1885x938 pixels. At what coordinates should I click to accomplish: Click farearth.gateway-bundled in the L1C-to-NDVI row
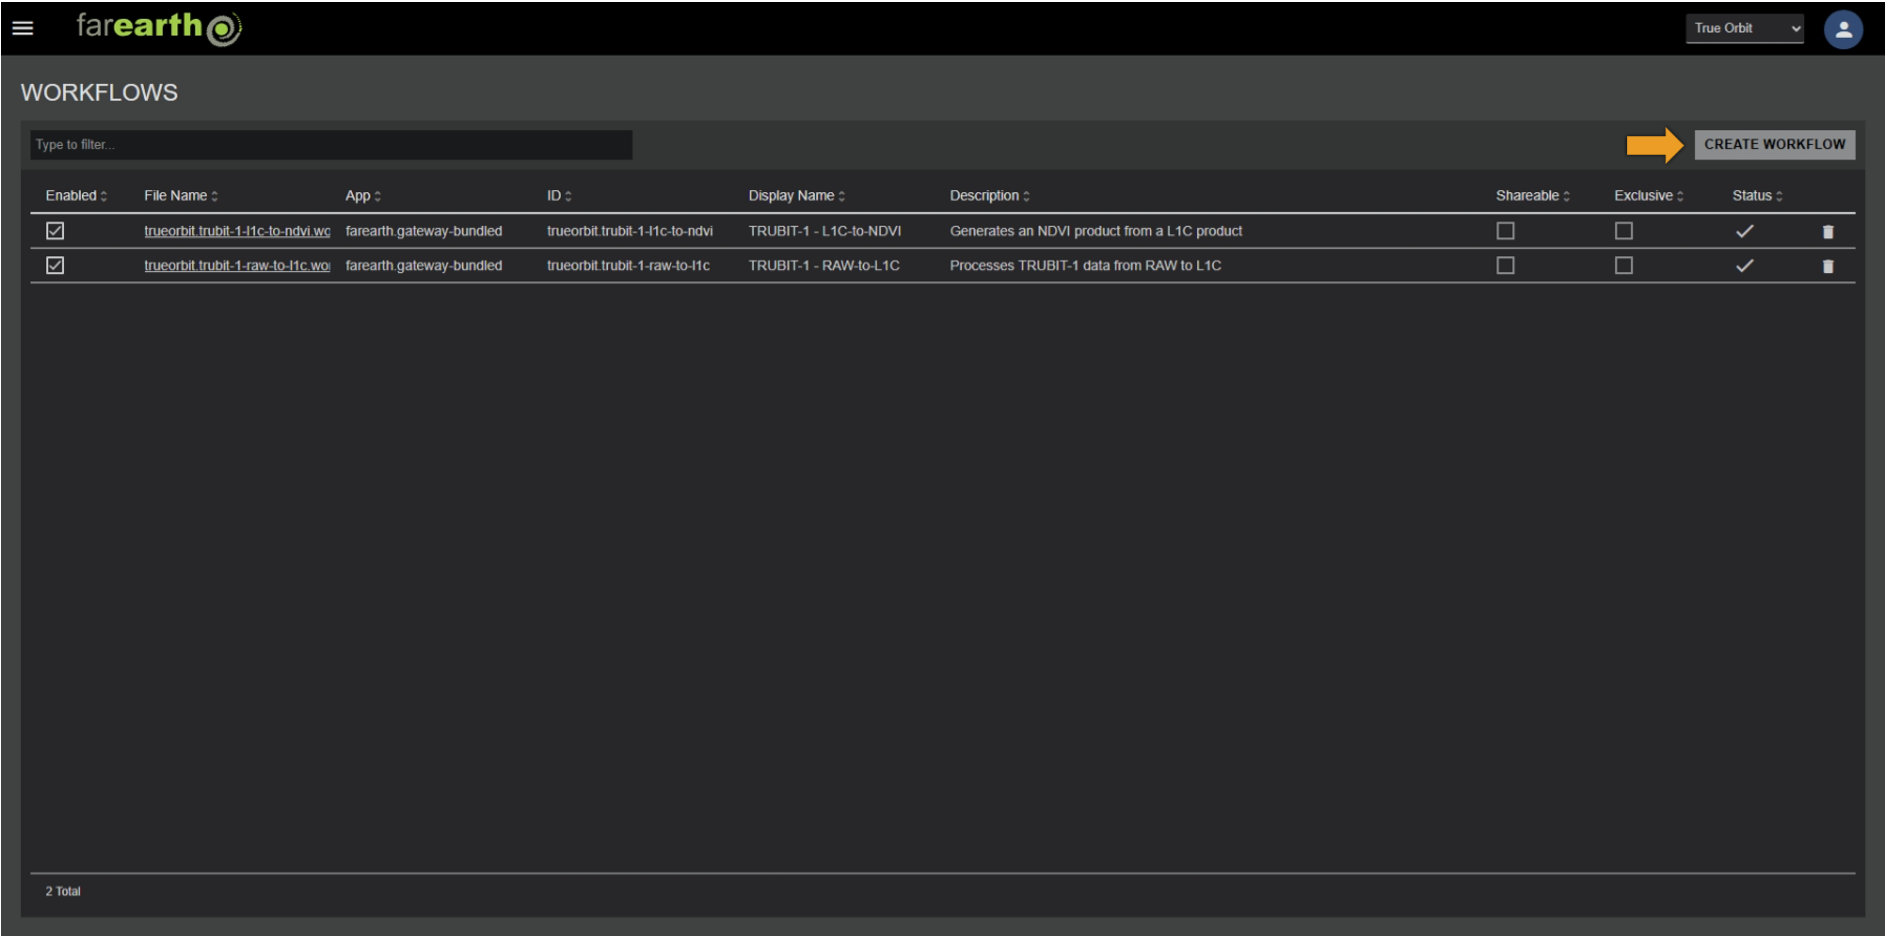(424, 231)
